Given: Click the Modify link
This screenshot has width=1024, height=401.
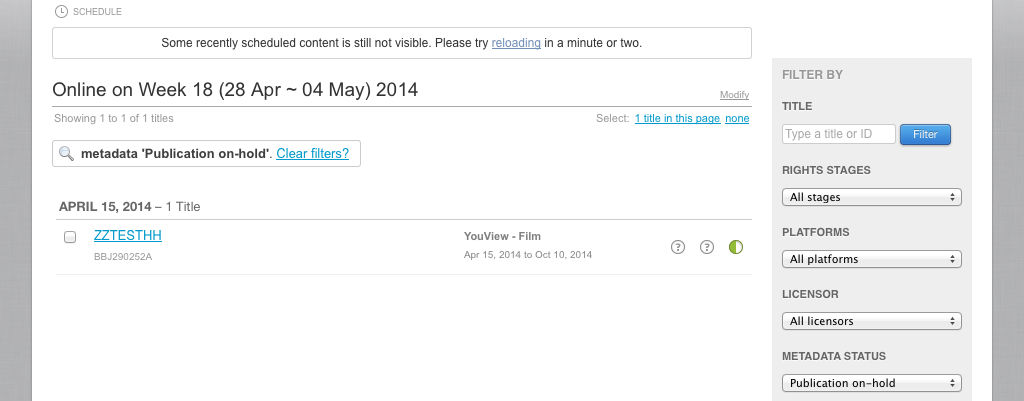Looking at the screenshot, I should [734, 95].
